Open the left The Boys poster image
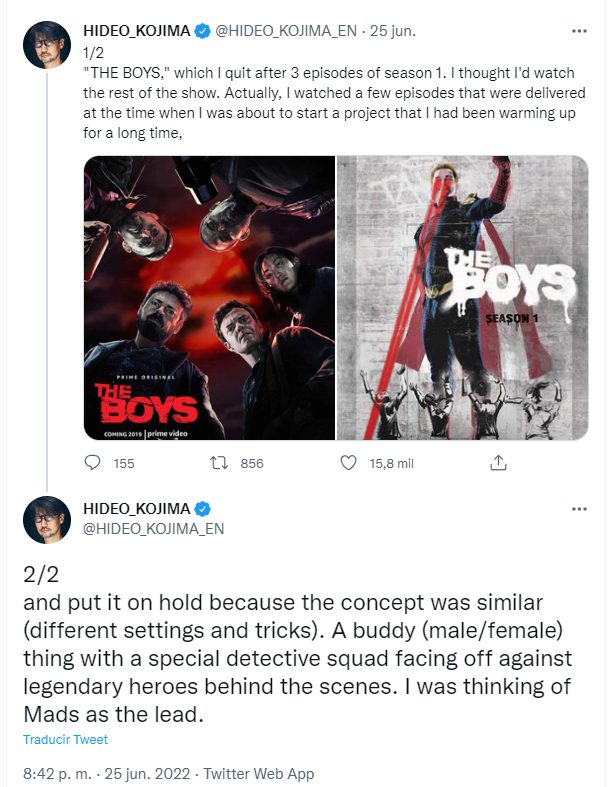Viewport: 610px width, 787px height. (209, 297)
